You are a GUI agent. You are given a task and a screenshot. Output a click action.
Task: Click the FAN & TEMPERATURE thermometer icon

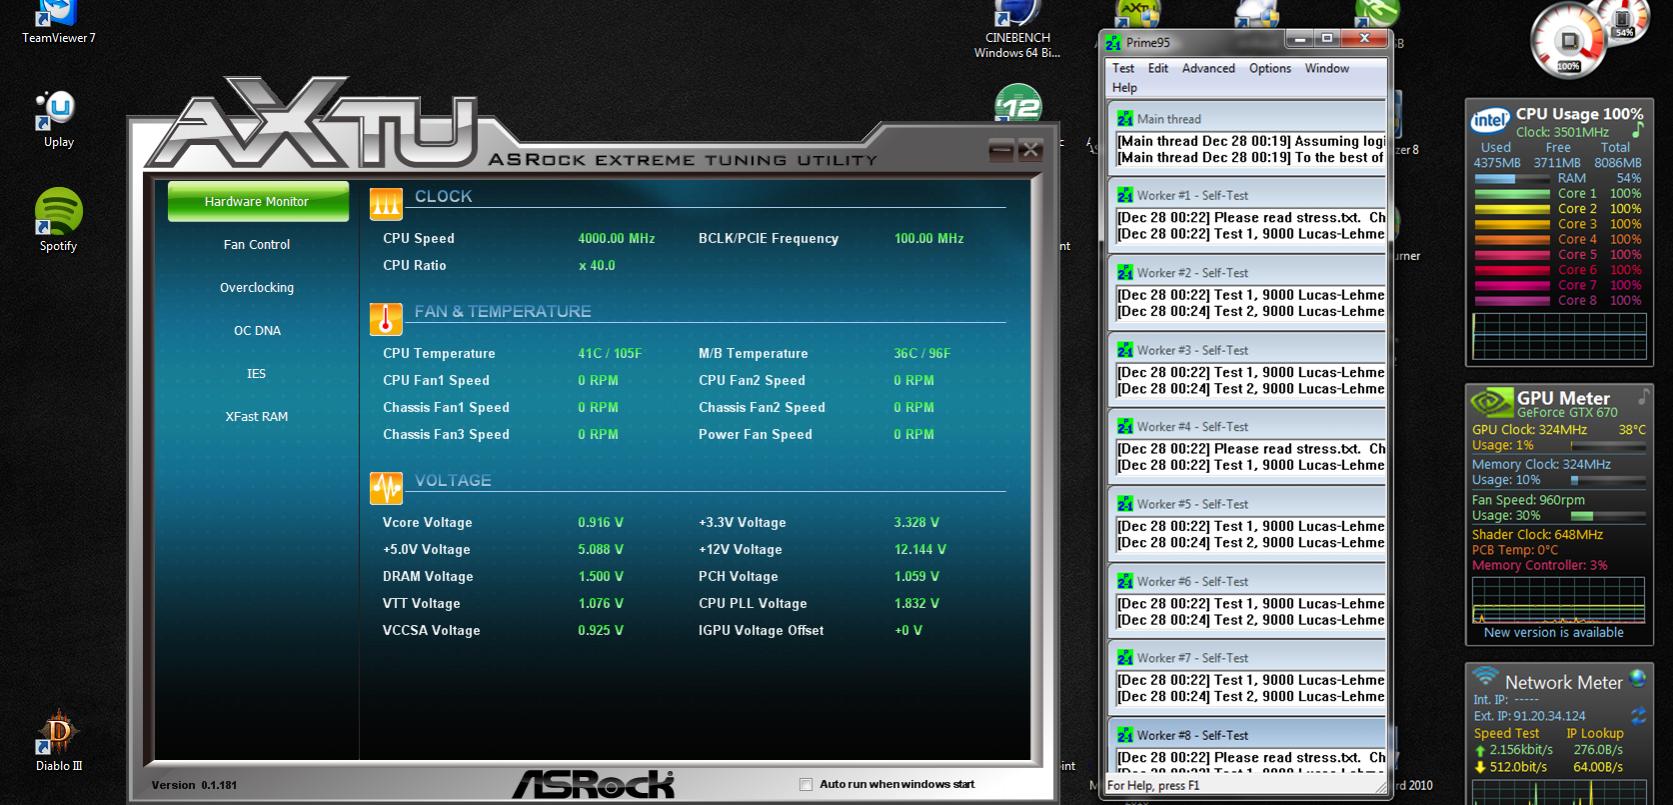coord(386,319)
